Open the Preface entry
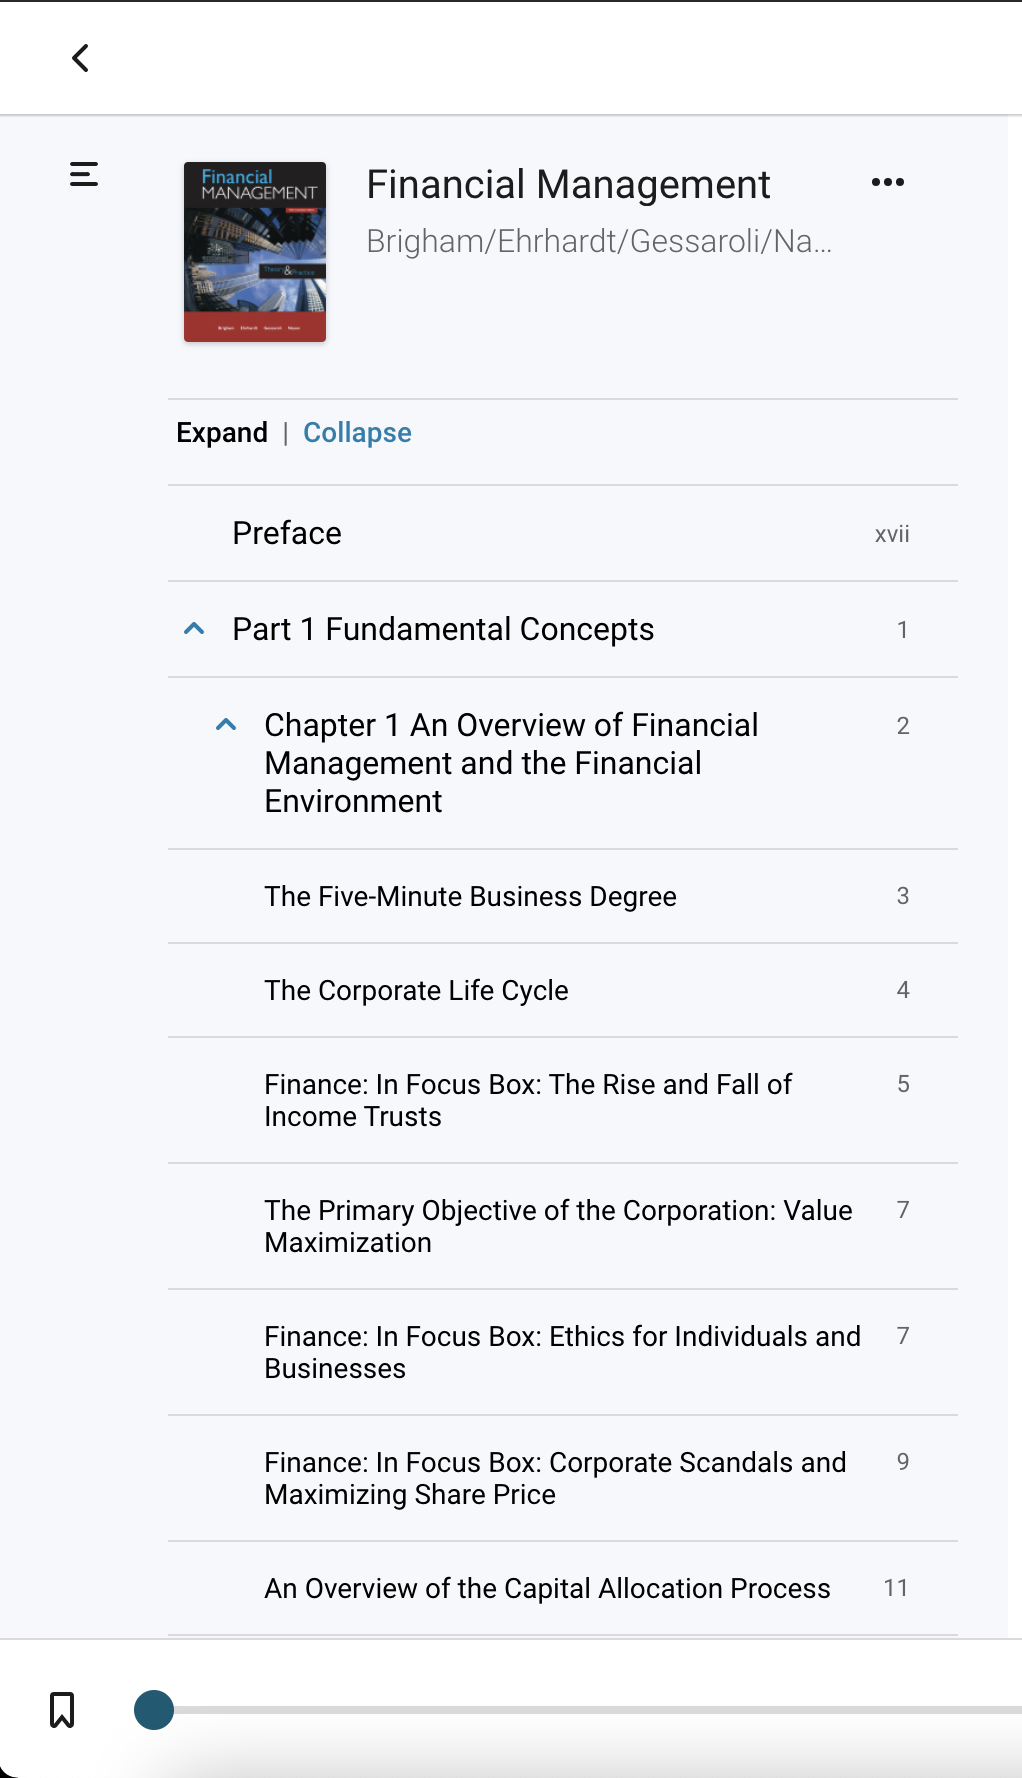 563,533
